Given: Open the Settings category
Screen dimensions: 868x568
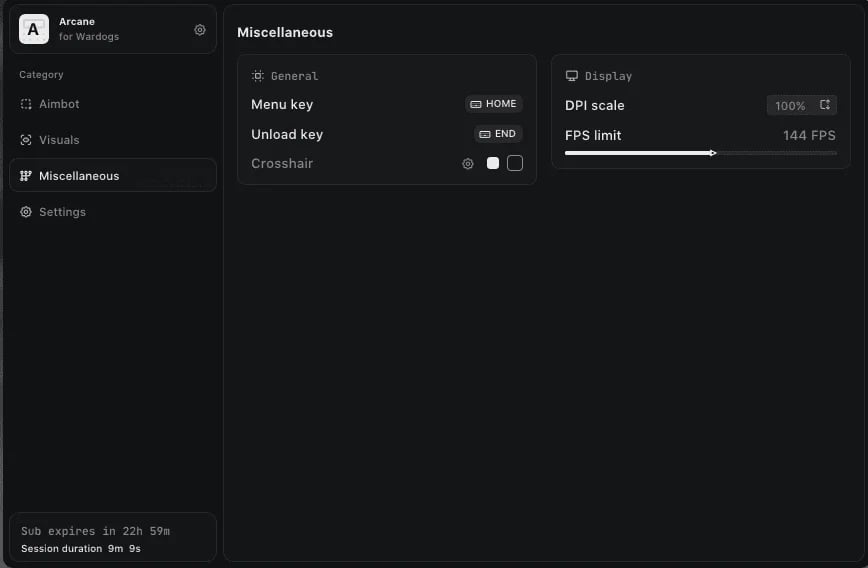Looking at the screenshot, I should 113,212.
